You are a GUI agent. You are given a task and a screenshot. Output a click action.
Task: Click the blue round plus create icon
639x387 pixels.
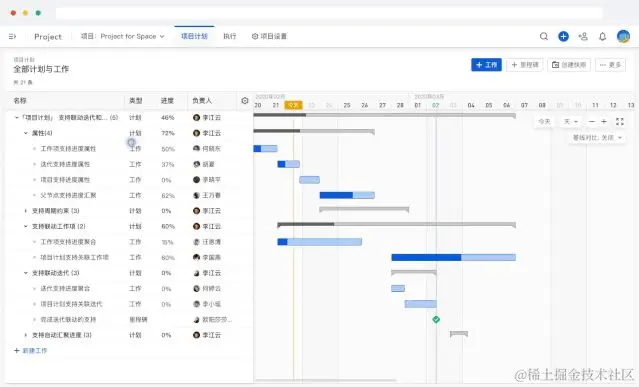click(x=563, y=36)
